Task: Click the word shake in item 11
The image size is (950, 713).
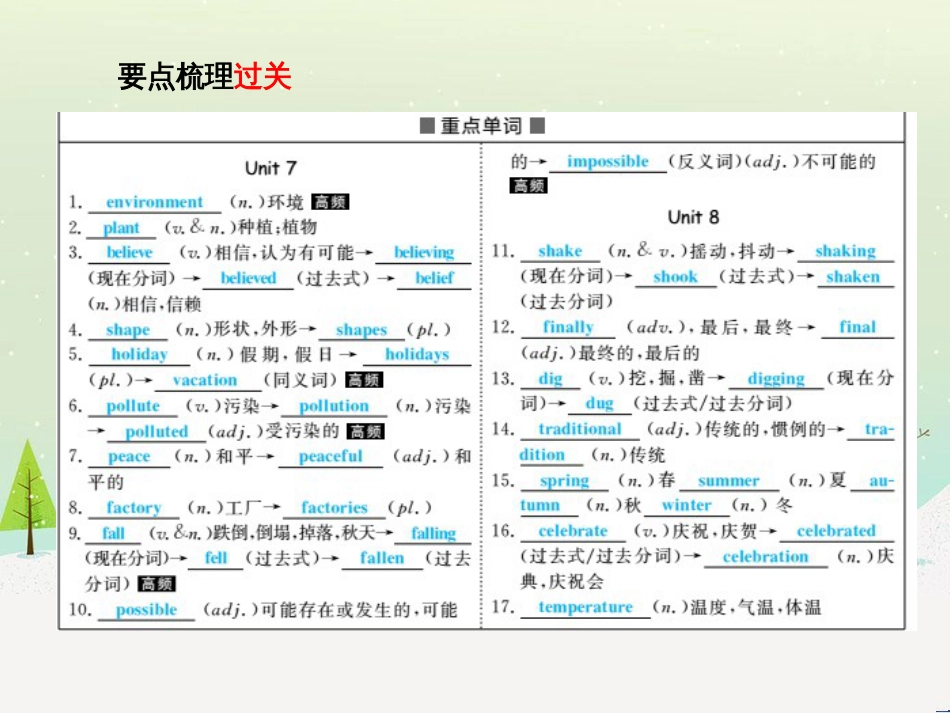Action: pyautogui.click(x=560, y=251)
